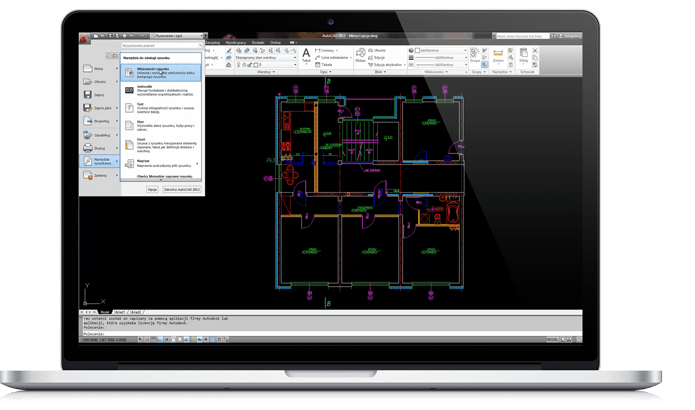Open JakWarstwa object color dropdown
This screenshot has height=410, width=695.
[x=441, y=51]
